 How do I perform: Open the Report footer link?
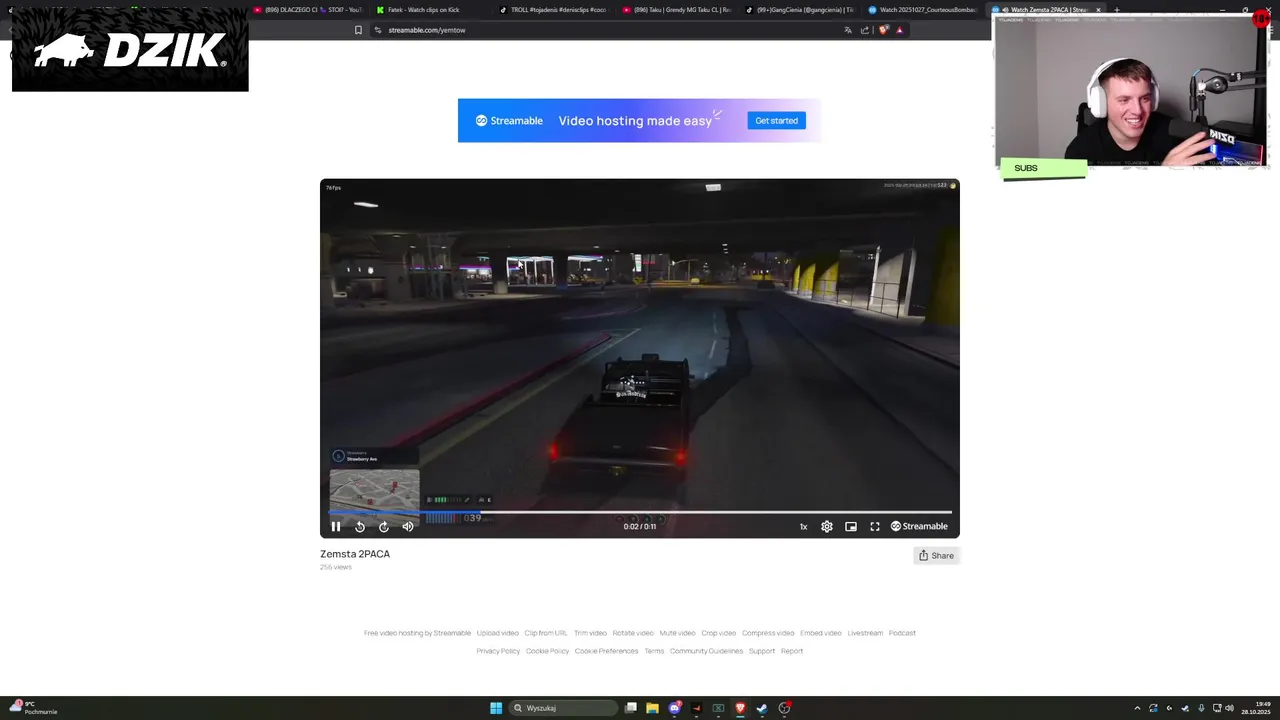[792, 651]
